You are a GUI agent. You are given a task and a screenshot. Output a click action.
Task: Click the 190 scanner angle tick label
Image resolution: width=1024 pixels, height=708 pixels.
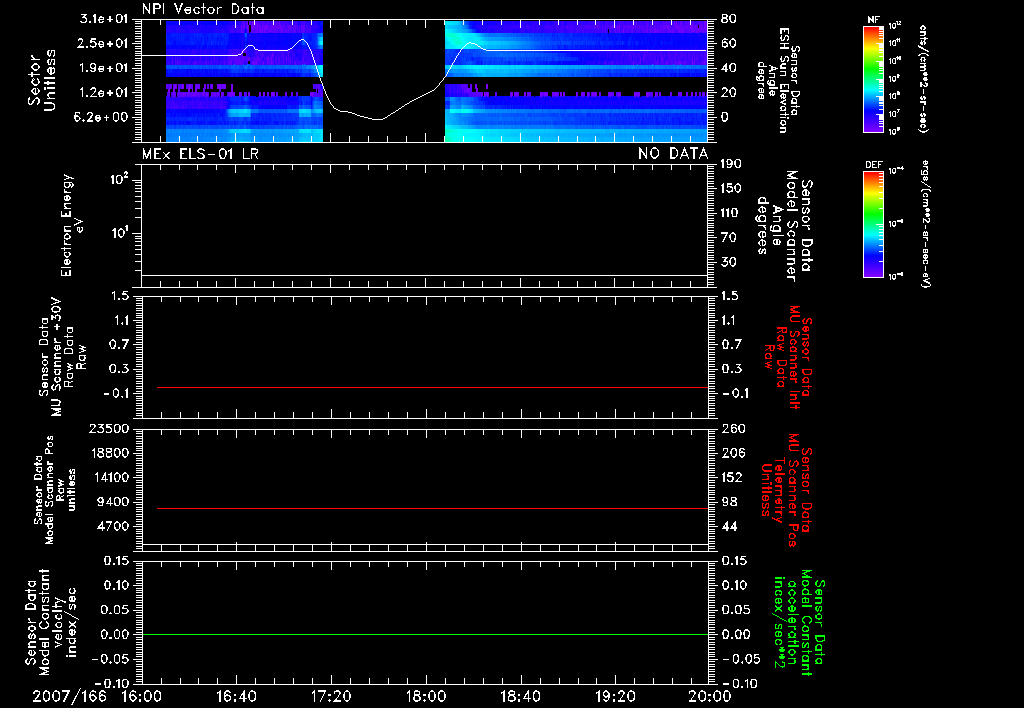click(x=731, y=164)
